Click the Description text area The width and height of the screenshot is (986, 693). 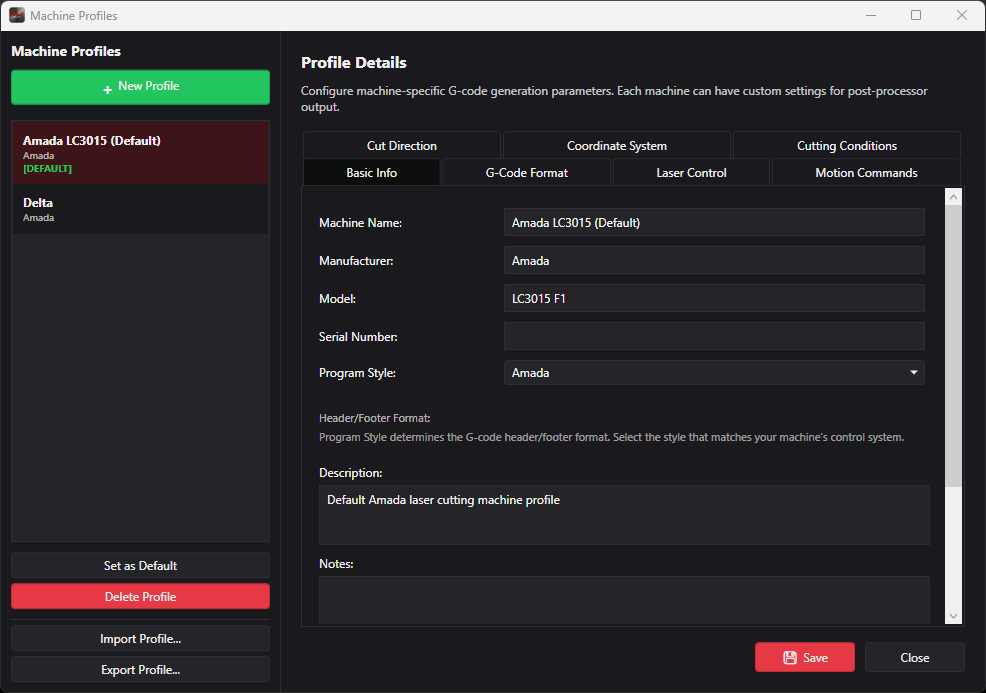[624, 514]
